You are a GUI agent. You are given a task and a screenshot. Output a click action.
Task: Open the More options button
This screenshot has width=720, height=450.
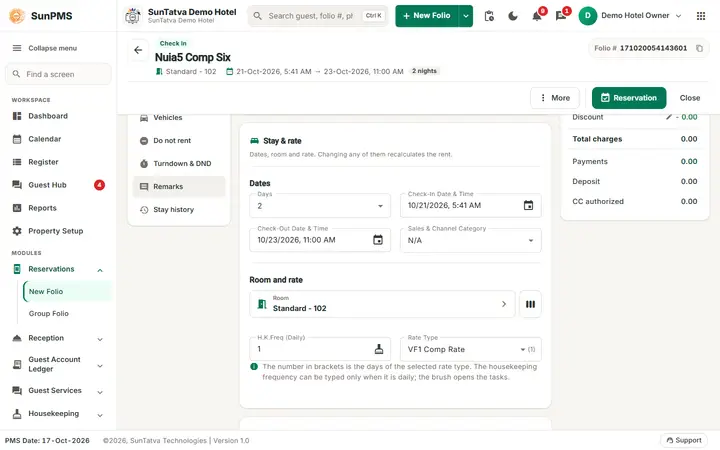(555, 98)
